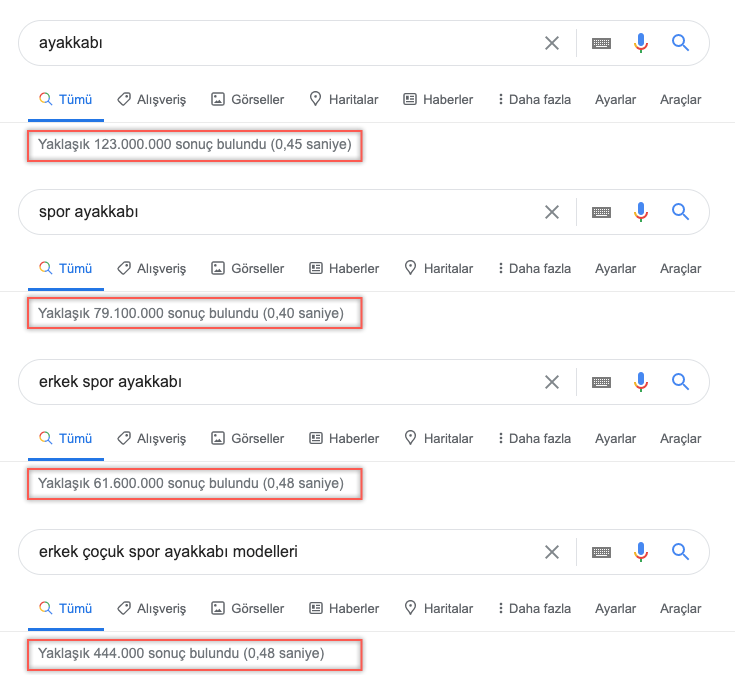Expand 'Daha fazla' under the 'ayakkabı' search

[x=534, y=99]
